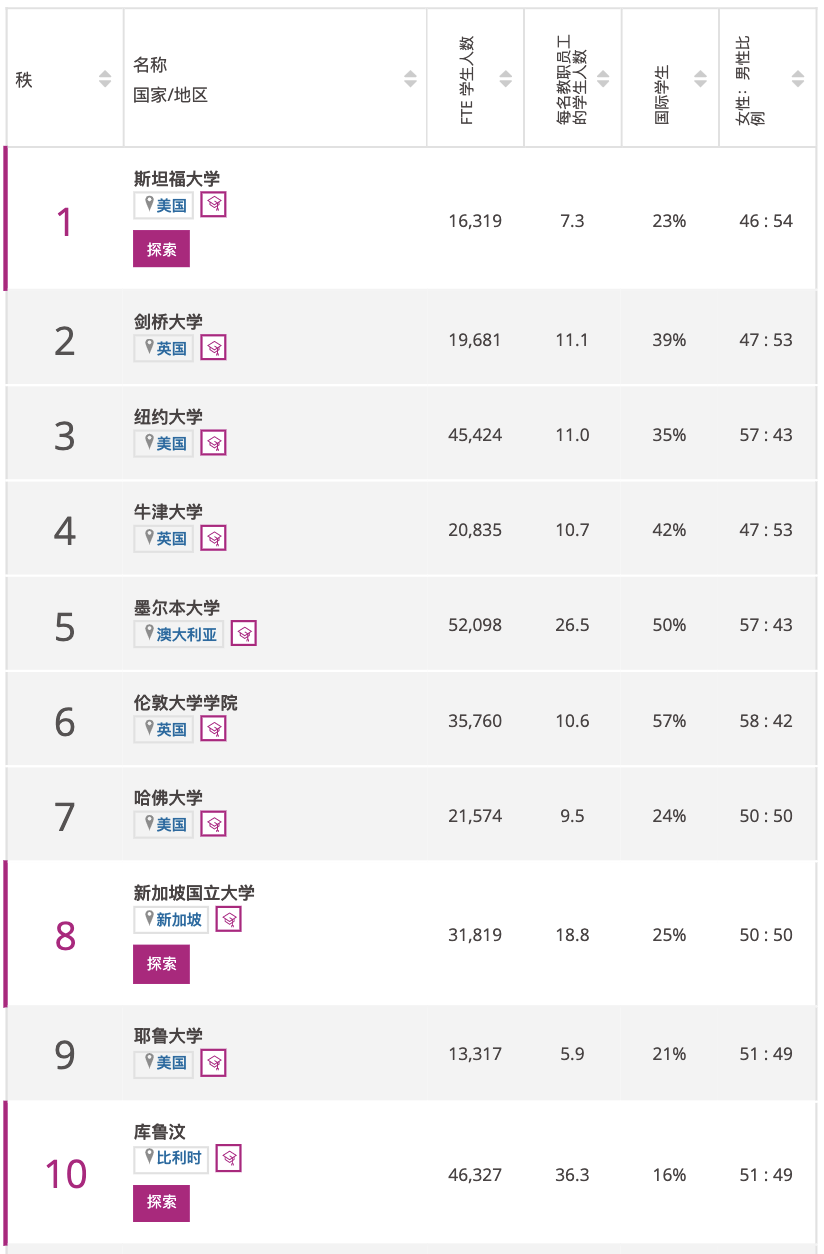Sort by 名称 column sort arrows
Viewport: 824px width, 1254px height.
coord(410,79)
